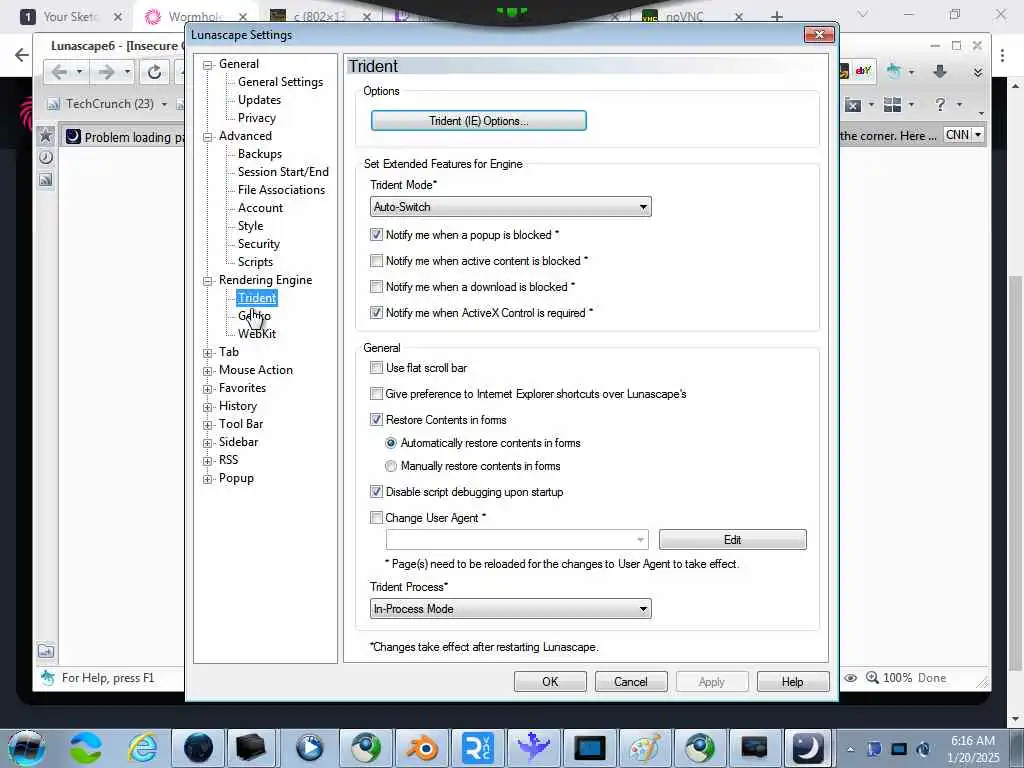Select Gecko rendering engine in tree
The image size is (1024, 768).
pyautogui.click(x=254, y=315)
